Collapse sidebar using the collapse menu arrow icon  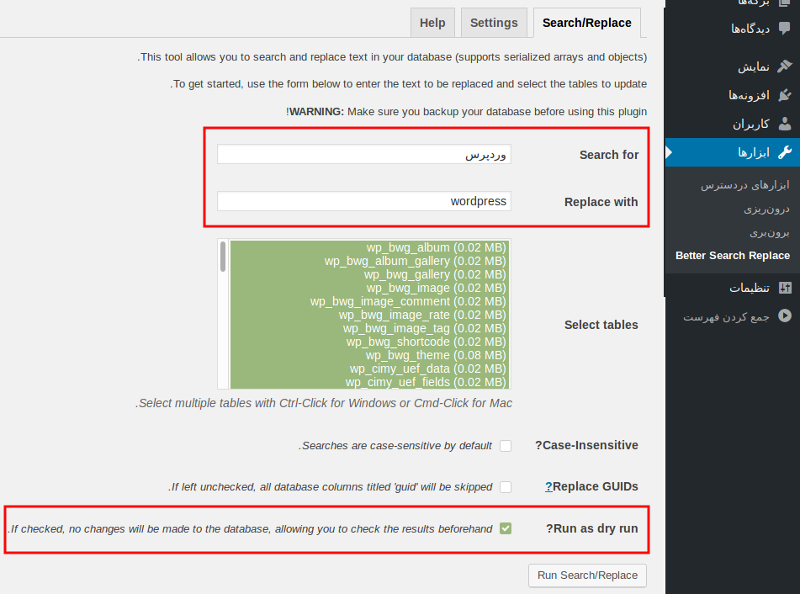[784, 316]
